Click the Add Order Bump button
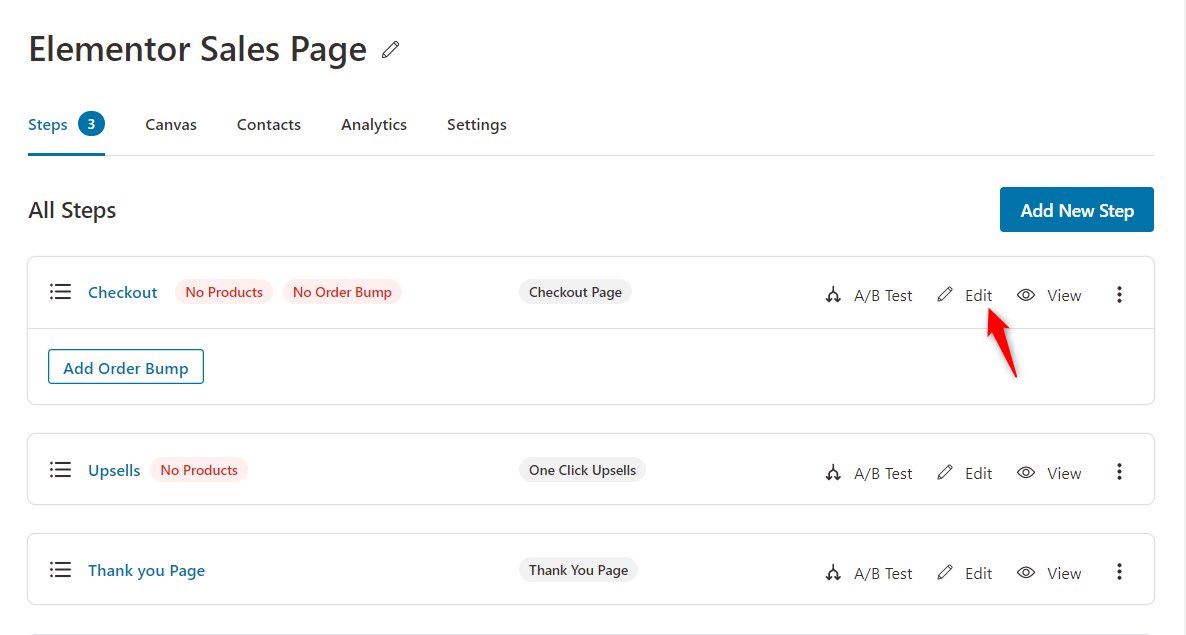Image resolution: width=1186 pixels, height=635 pixels. click(x=125, y=367)
